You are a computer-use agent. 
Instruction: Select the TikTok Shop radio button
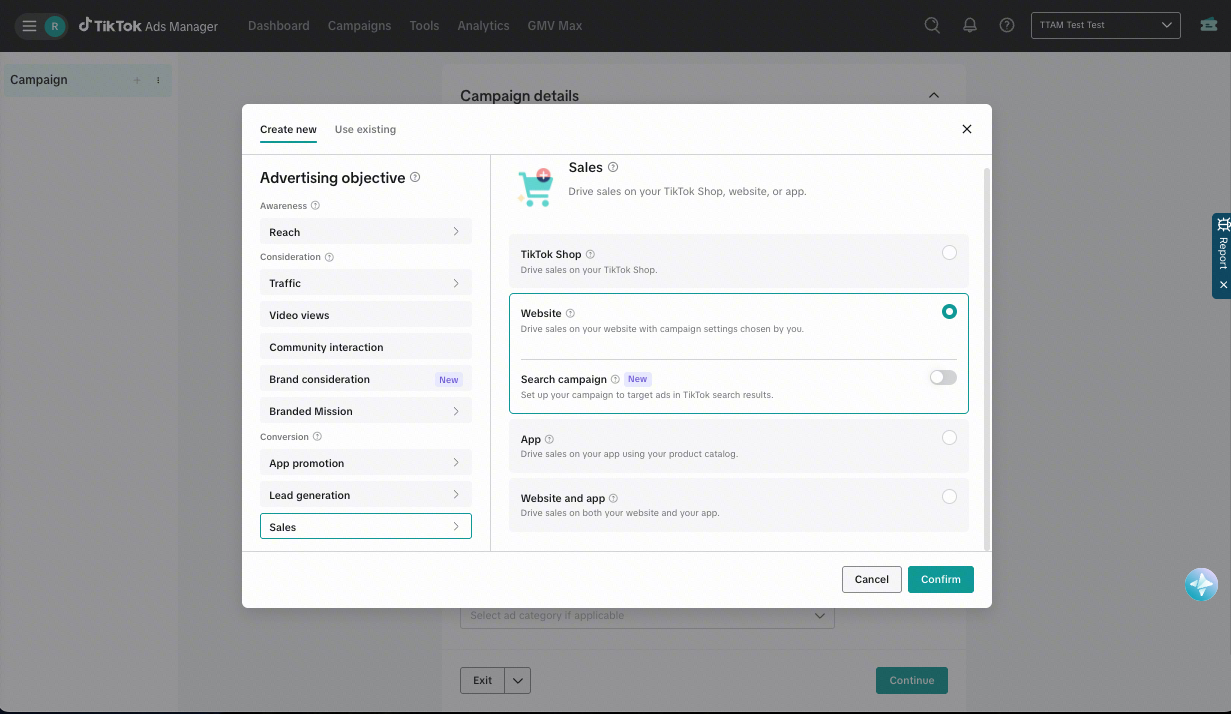click(949, 253)
